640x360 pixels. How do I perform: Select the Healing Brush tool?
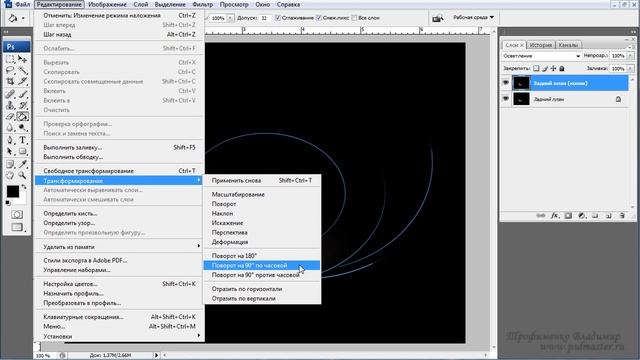pyautogui.click(x=10, y=94)
